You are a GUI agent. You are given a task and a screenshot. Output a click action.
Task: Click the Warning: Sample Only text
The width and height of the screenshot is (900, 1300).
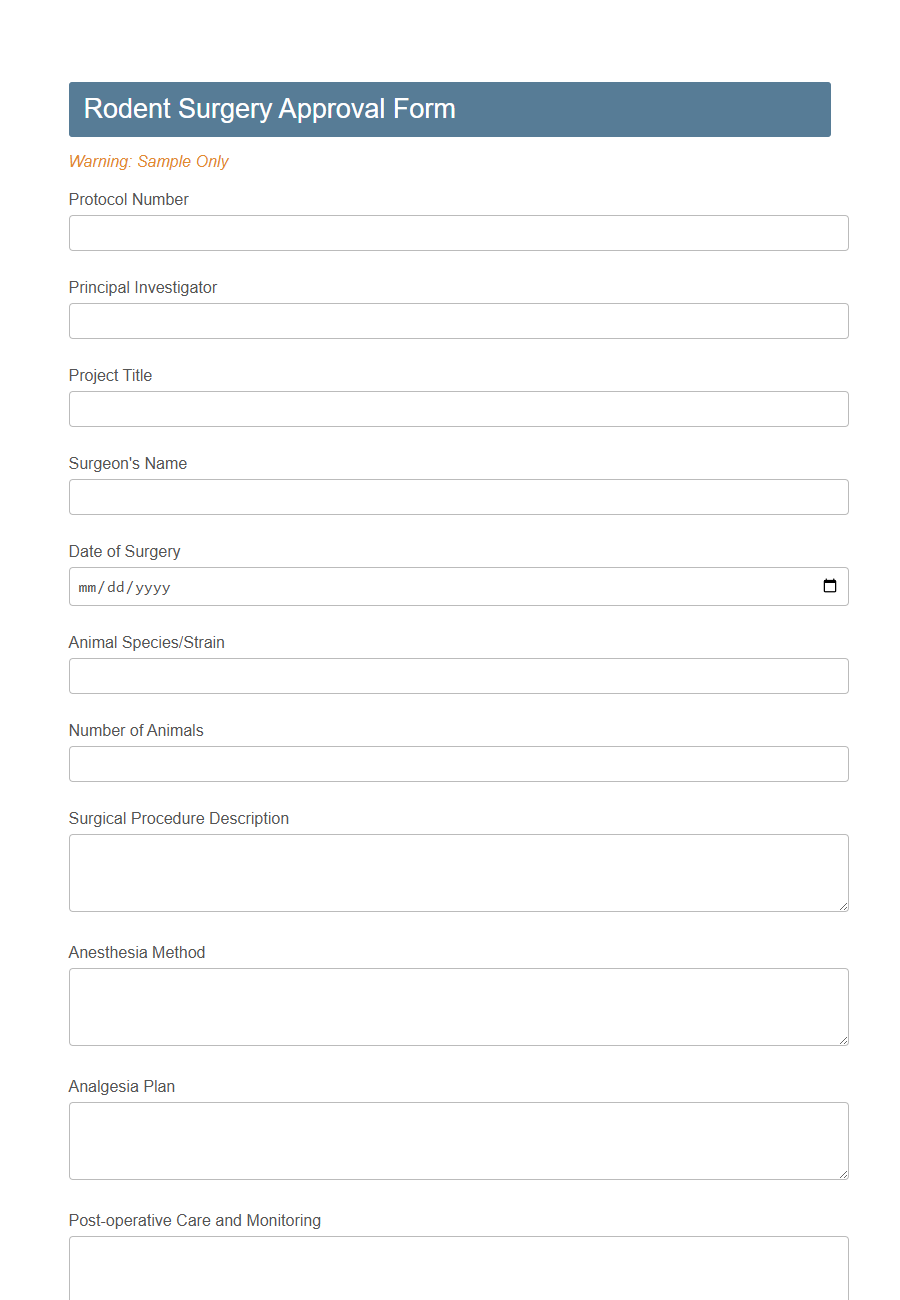(x=148, y=161)
